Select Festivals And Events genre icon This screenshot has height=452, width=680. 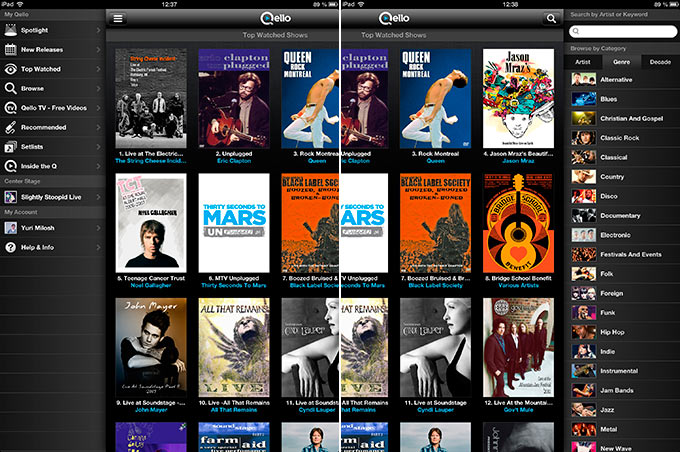click(x=583, y=254)
